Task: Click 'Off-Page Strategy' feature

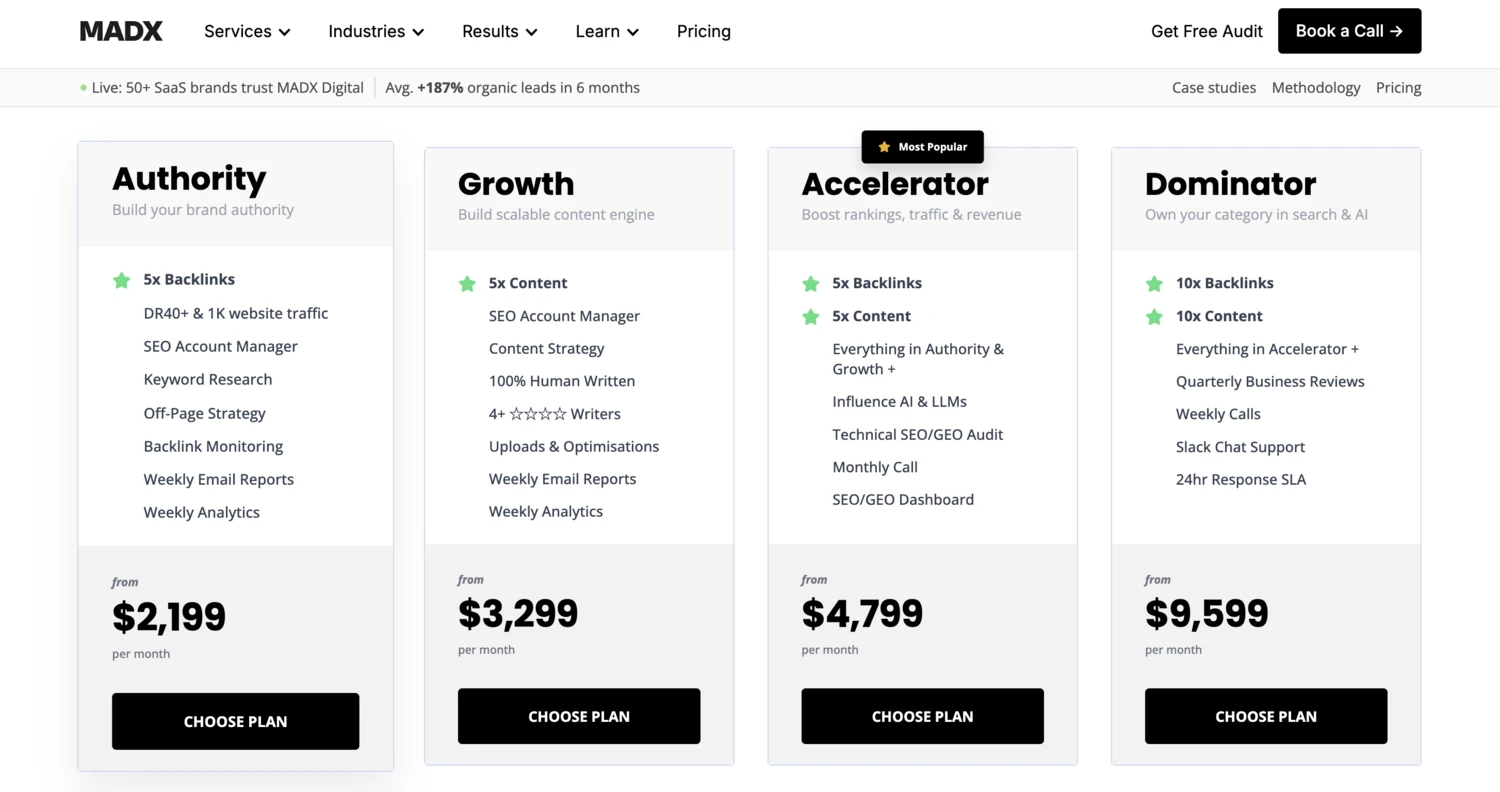Action: tap(205, 413)
